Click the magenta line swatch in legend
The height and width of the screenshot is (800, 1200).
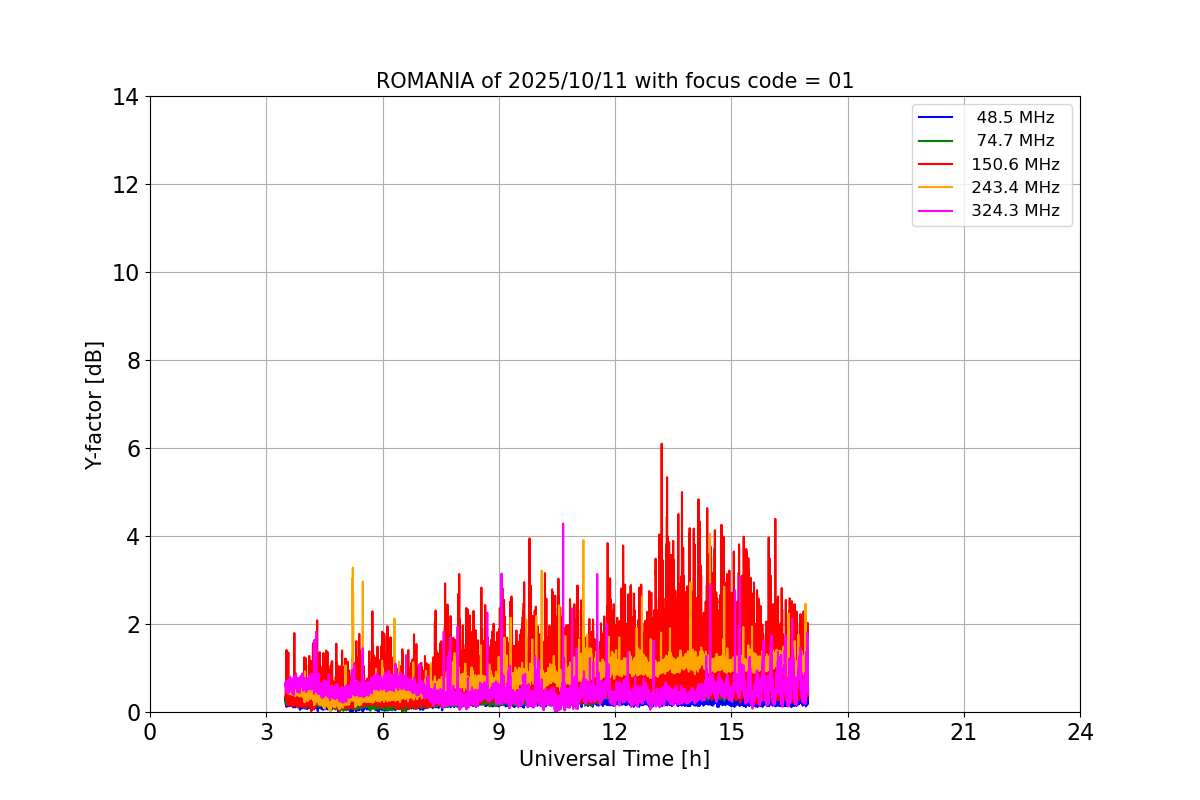[x=936, y=211]
